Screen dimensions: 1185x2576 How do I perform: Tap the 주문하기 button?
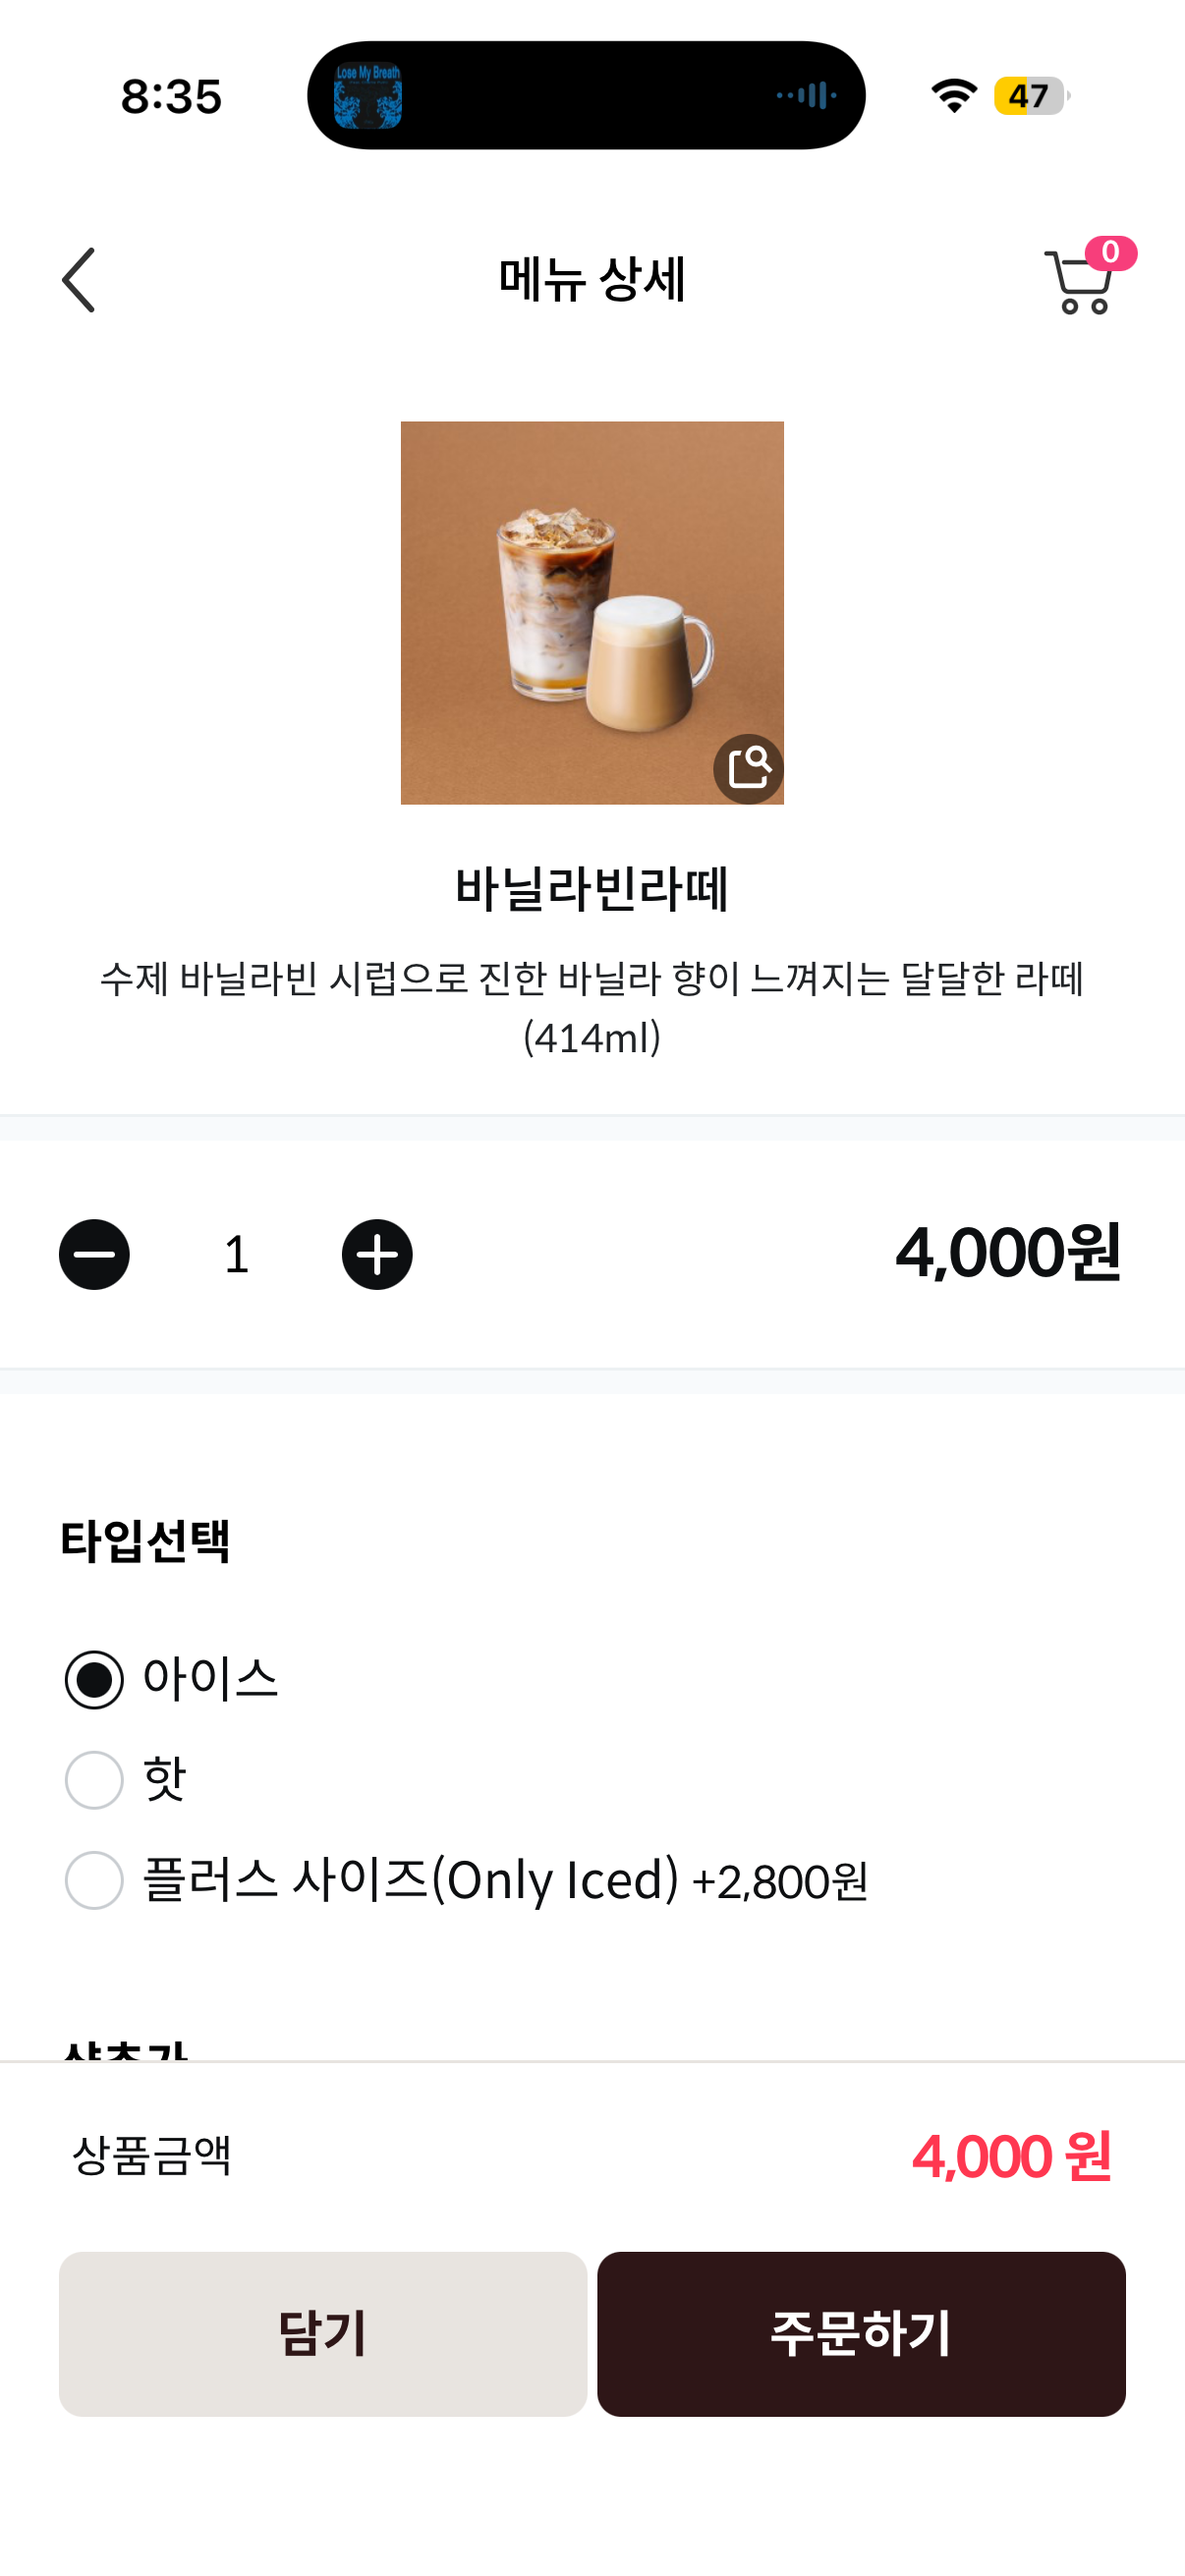coord(861,2333)
